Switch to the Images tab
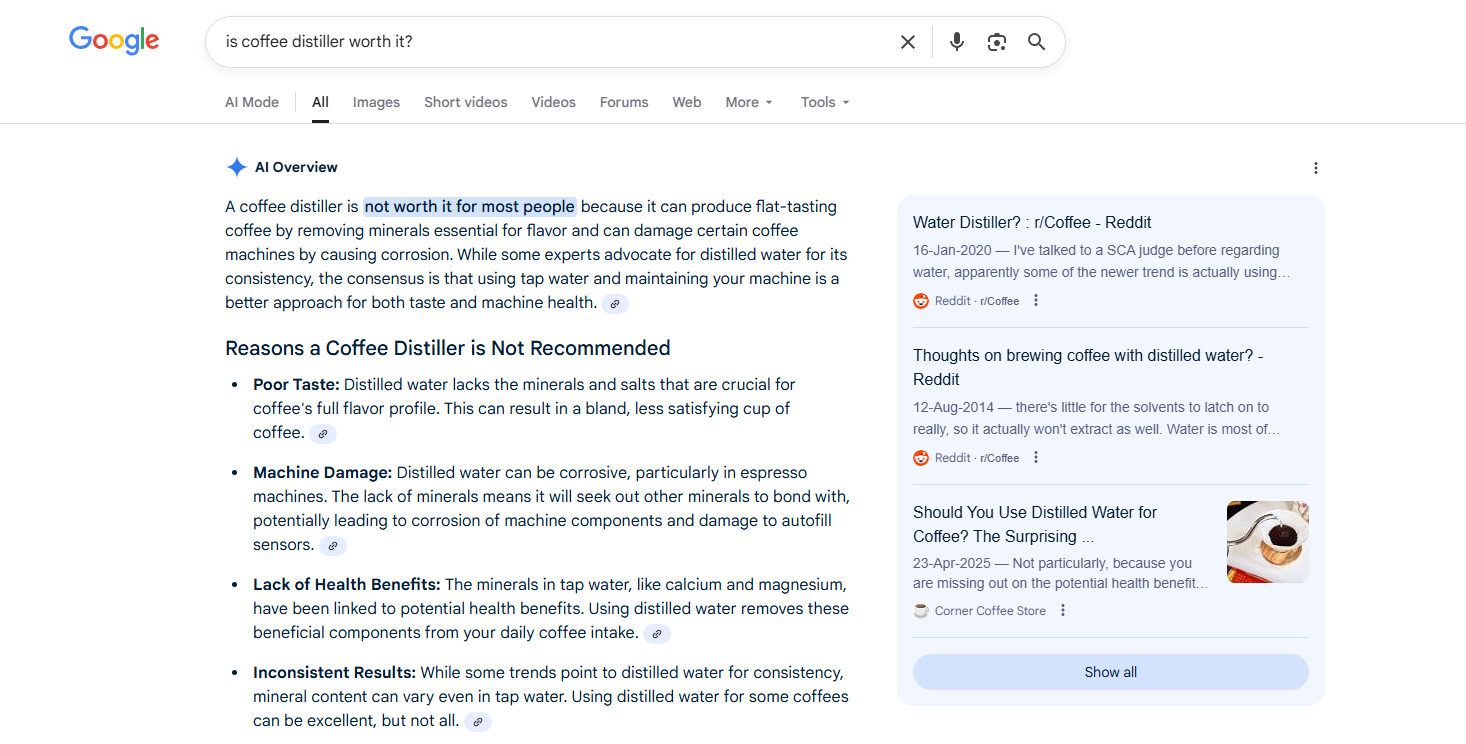1466x744 pixels. [376, 102]
